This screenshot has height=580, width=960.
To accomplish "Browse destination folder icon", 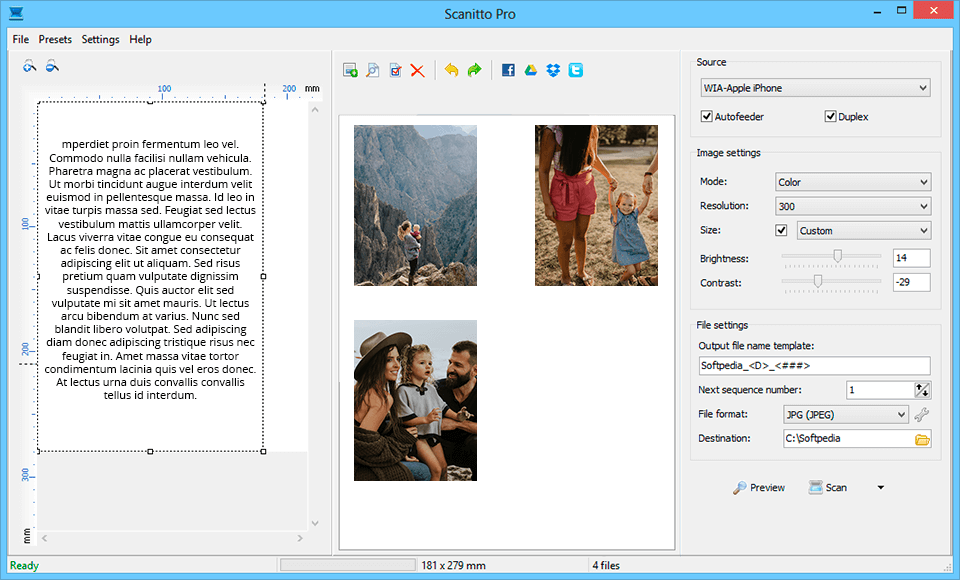I will coord(922,439).
